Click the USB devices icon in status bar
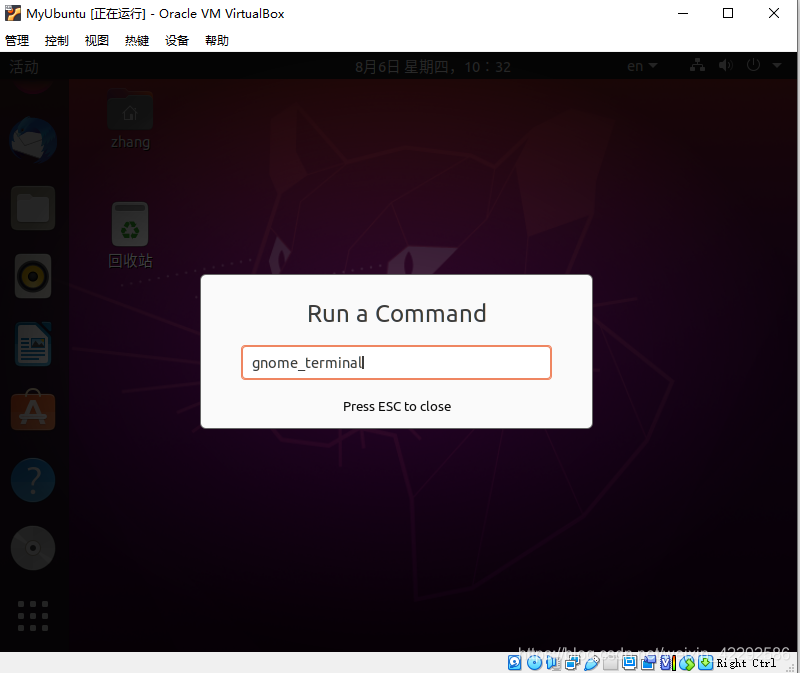 point(590,662)
